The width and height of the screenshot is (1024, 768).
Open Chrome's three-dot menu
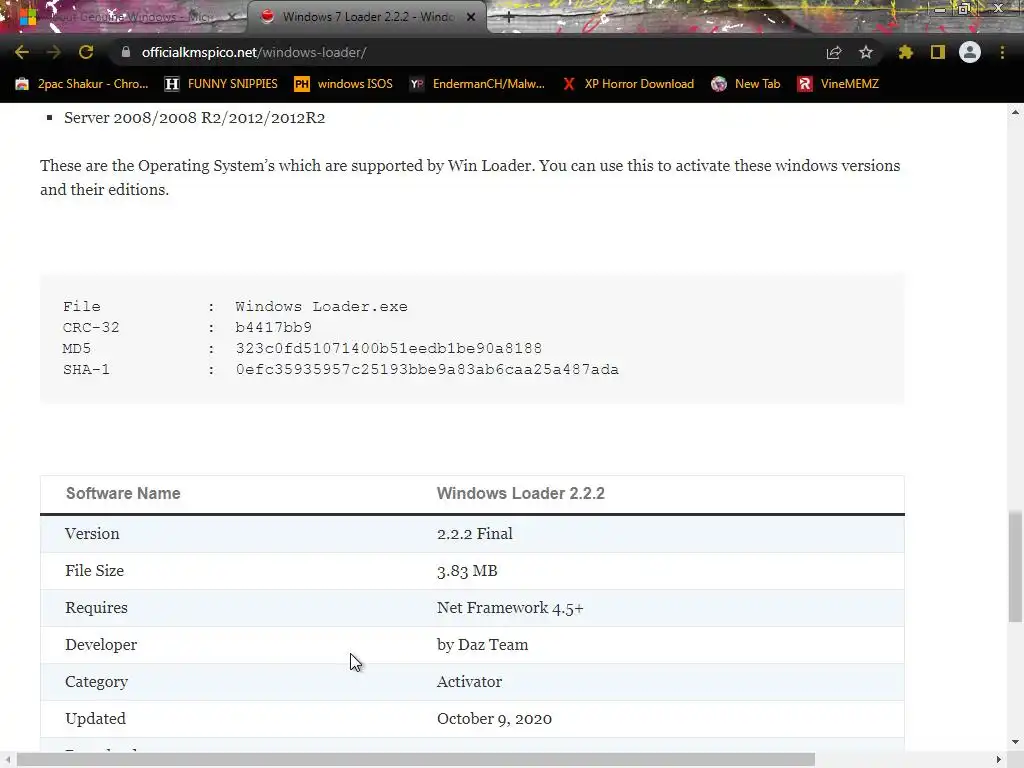[x=1002, y=52]
